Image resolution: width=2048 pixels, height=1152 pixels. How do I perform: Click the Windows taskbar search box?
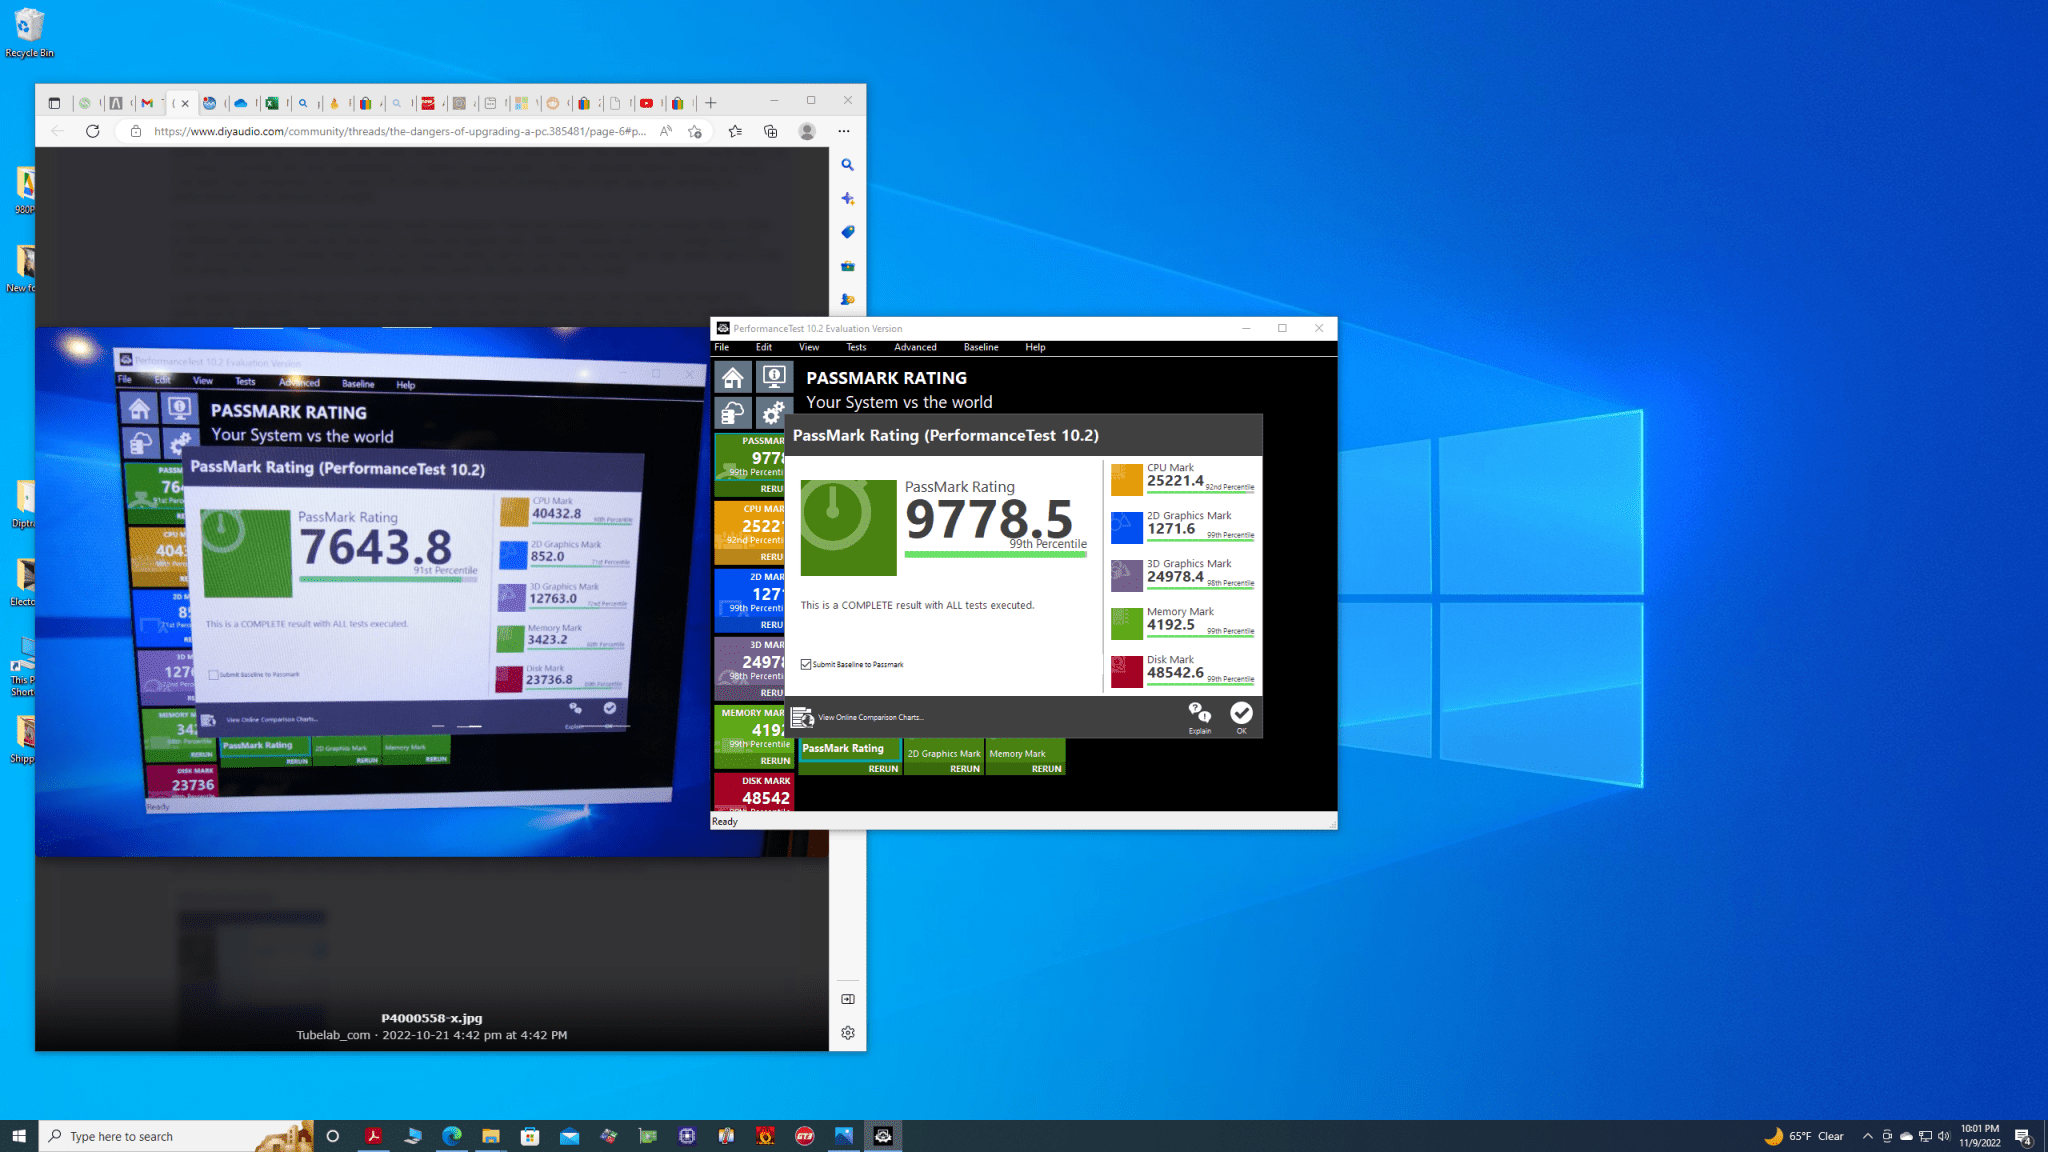pyautogui.click(x=176, y=1136)
